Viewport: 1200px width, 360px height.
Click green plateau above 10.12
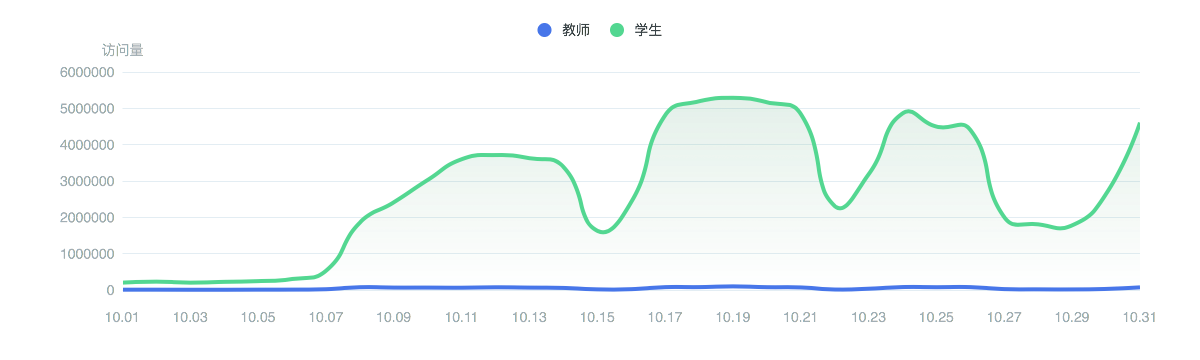pyautogui.click(x=495, y=155)
